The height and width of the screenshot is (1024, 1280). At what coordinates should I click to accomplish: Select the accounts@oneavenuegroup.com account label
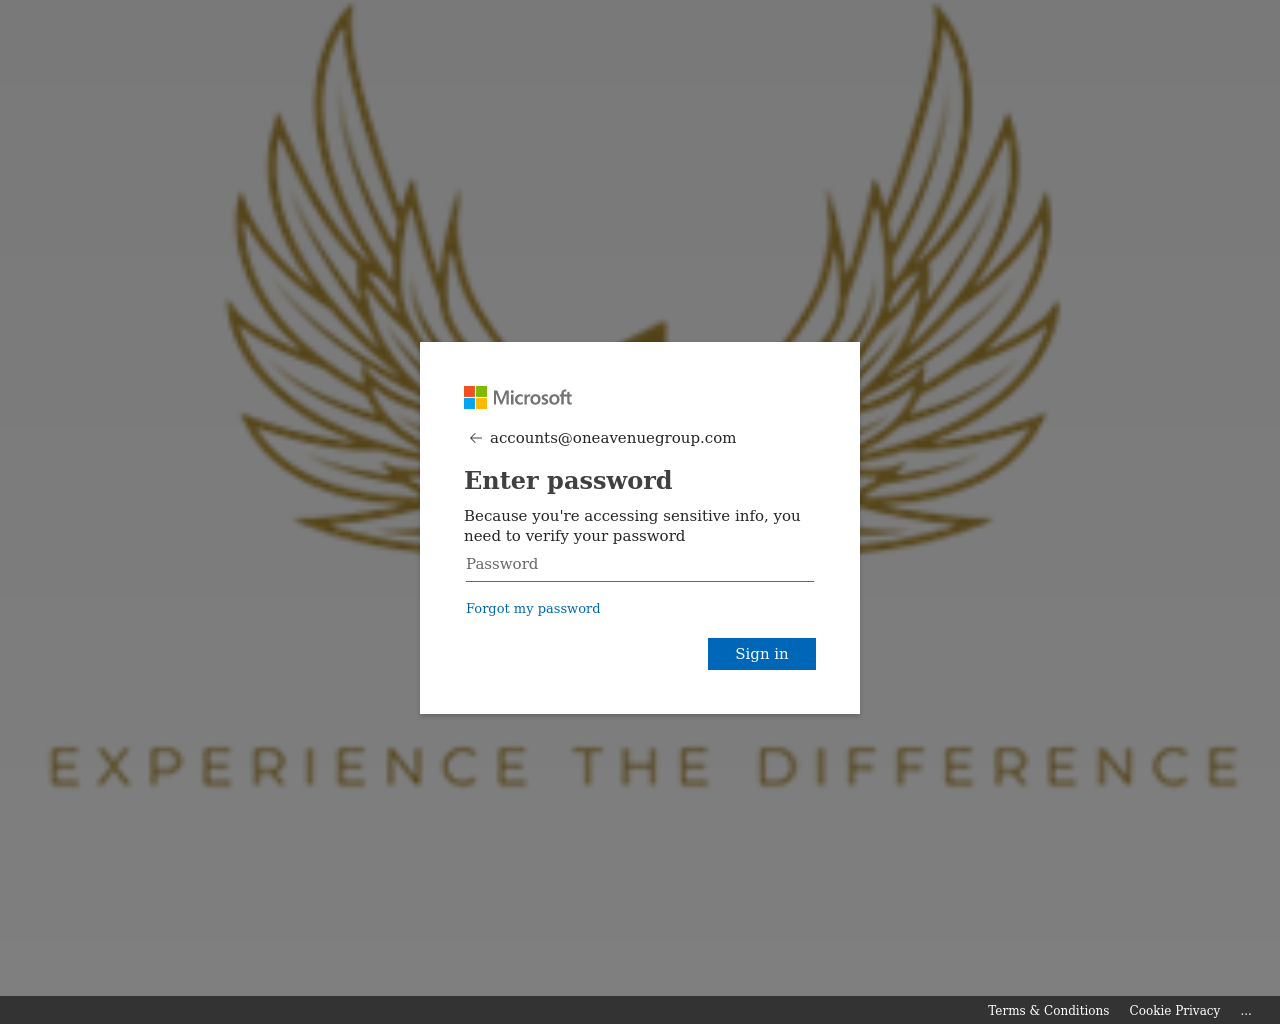pyautogui.click(x=613, y=438)
